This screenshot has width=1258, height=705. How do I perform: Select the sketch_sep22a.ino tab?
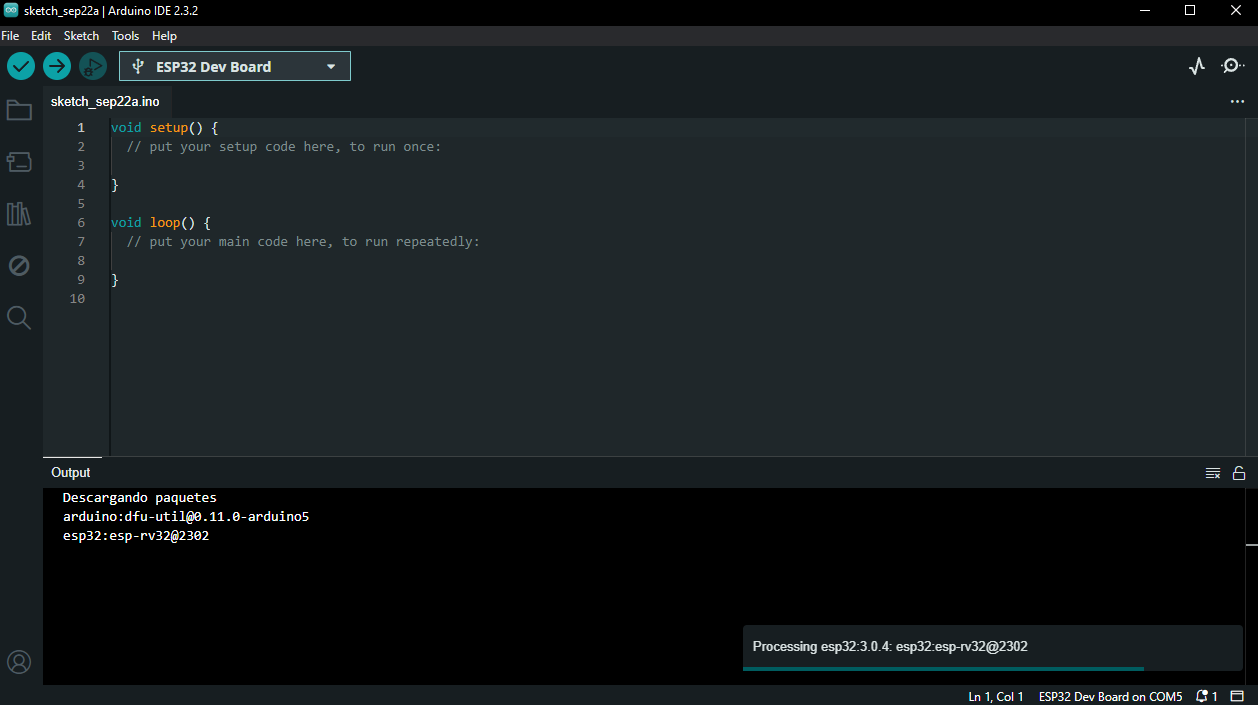[105, 102]
